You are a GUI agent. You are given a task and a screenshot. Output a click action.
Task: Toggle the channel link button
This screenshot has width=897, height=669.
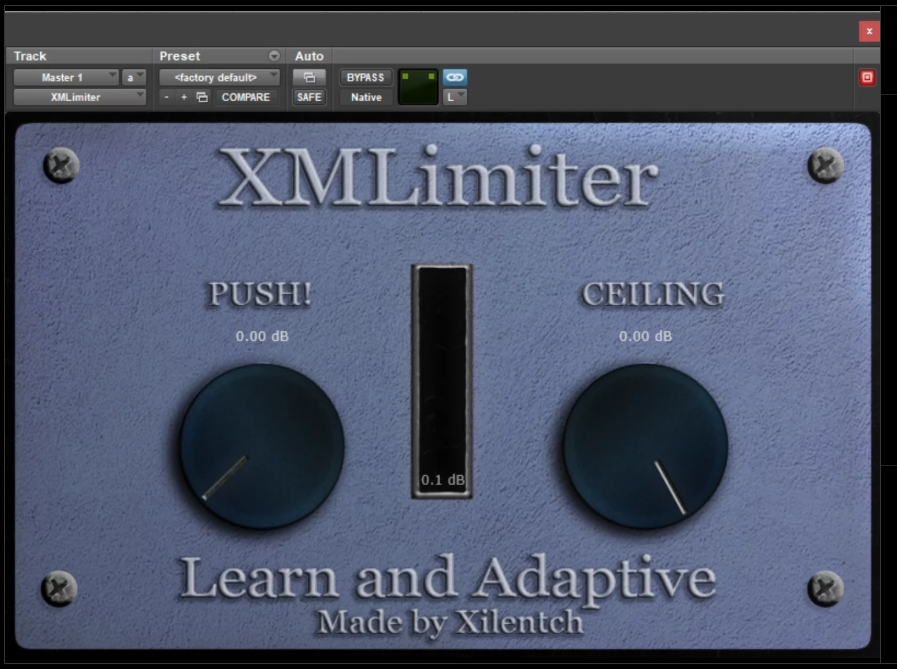455,77
